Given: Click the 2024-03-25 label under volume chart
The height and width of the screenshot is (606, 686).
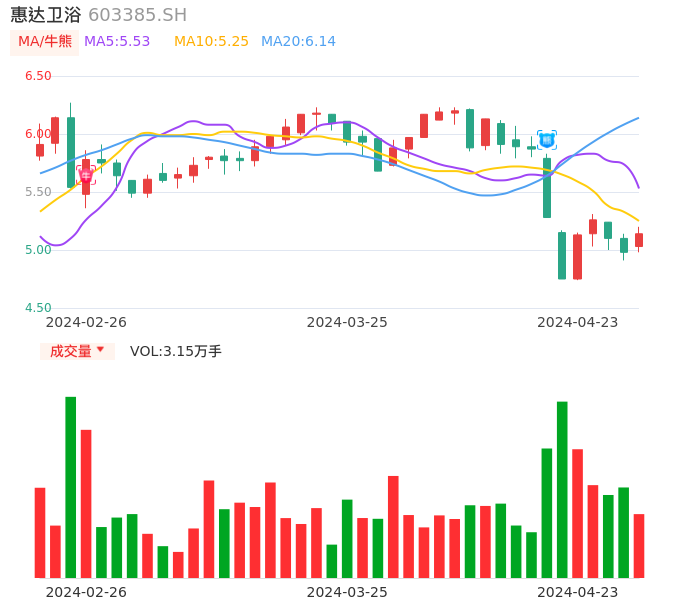Looking at the screenshot, I should 347,592.
